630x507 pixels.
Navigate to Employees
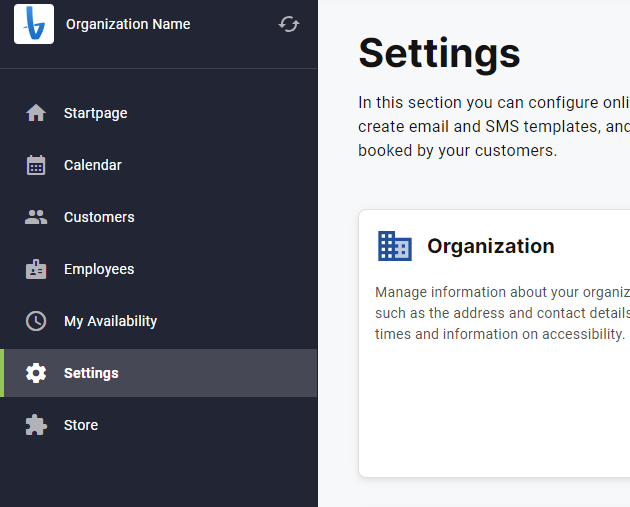click(x=159, y=269)
